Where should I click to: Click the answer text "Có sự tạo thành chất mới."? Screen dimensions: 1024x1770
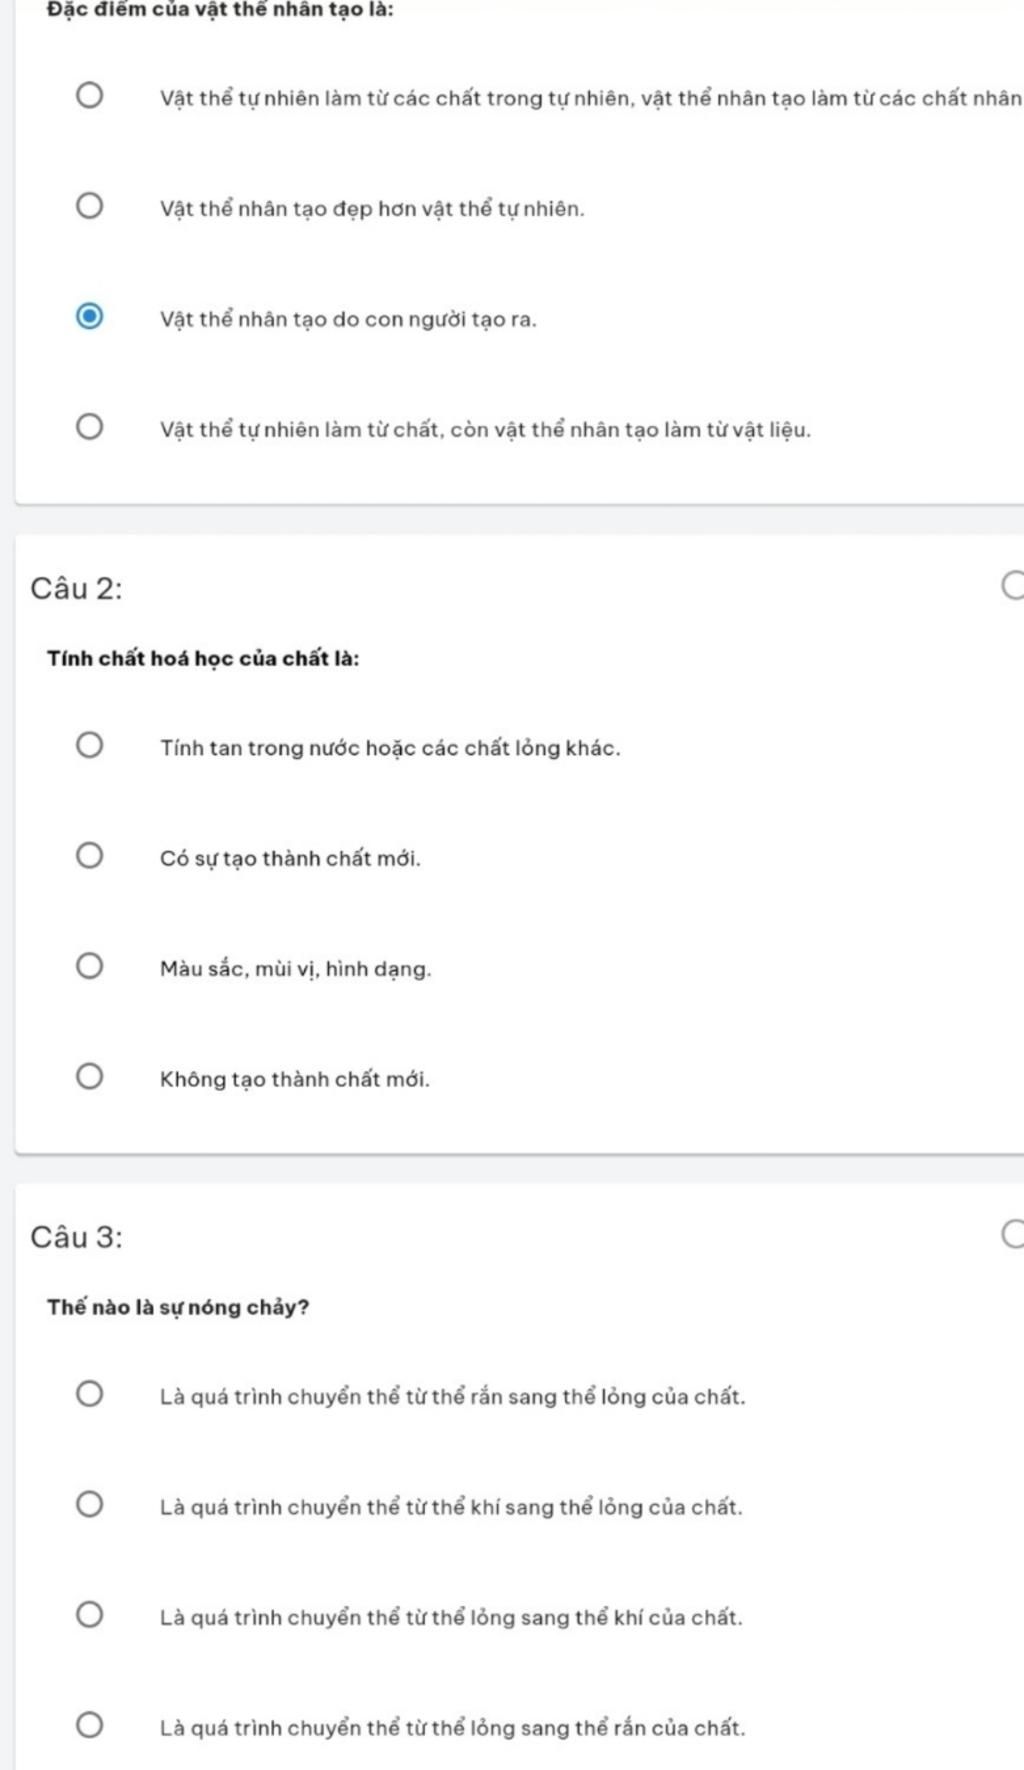(x=290, y=858)
